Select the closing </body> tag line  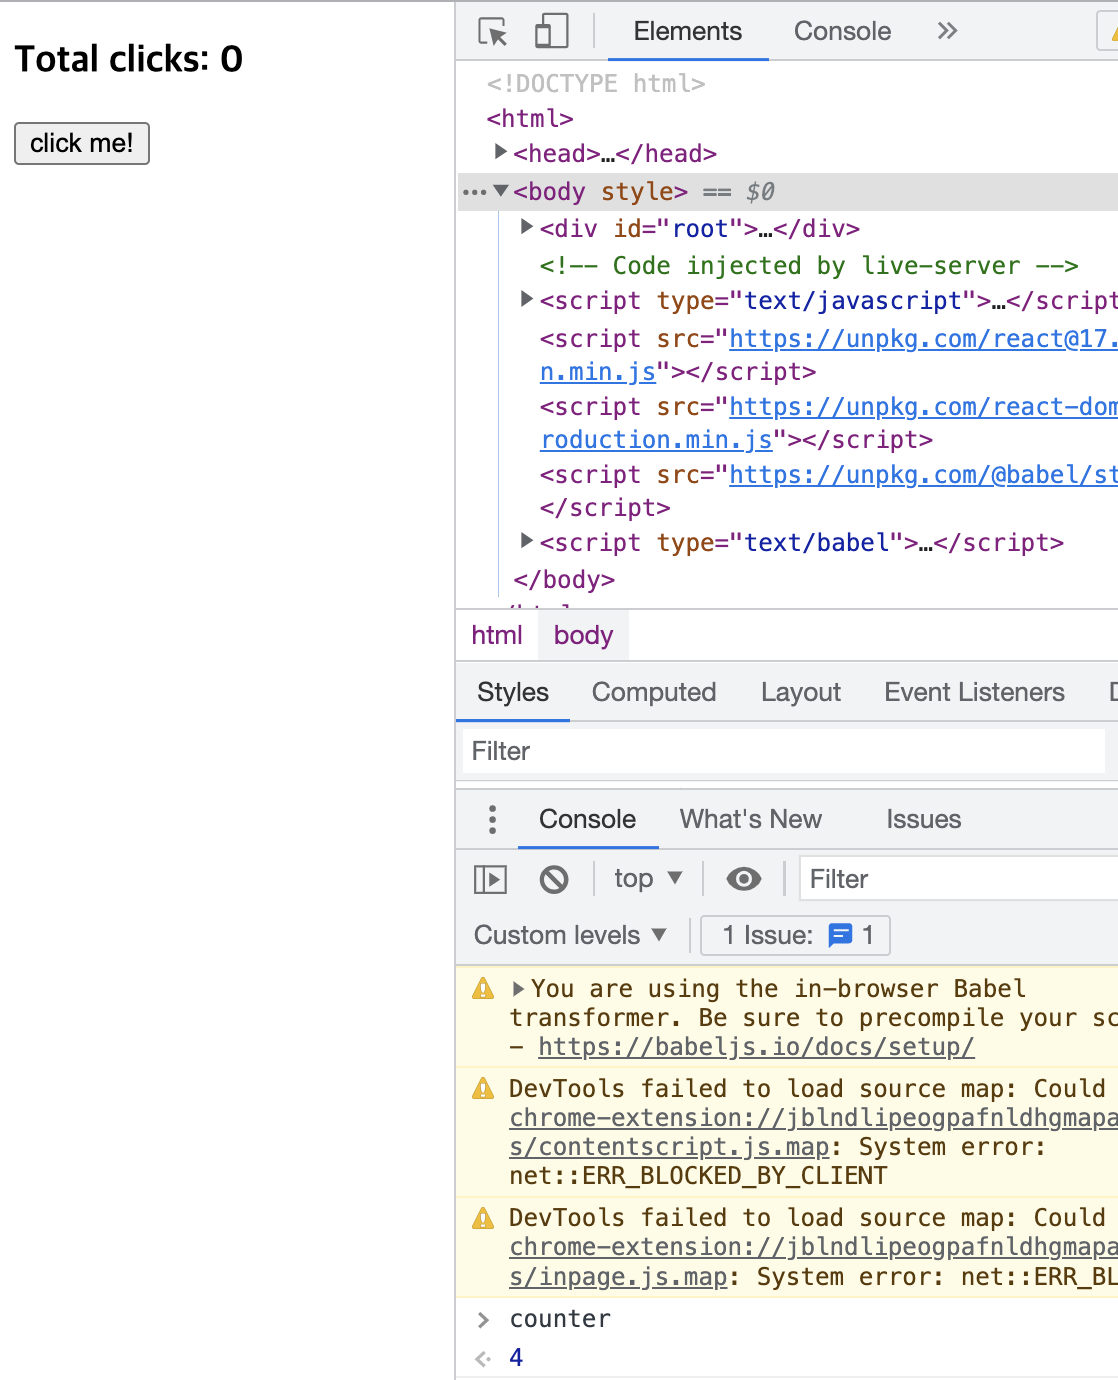pyautogui.click(x=564, y=579)
